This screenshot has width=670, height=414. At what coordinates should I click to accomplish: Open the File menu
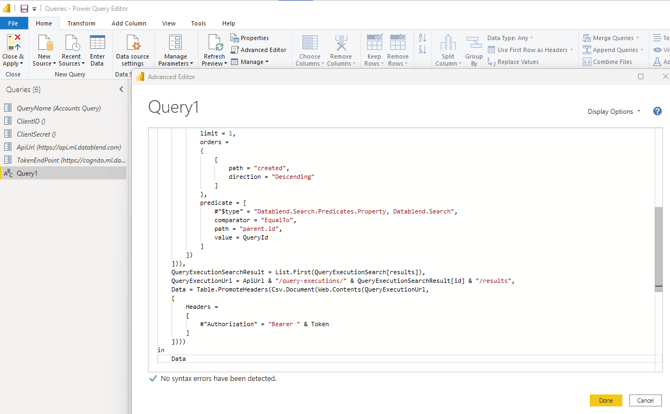[x=13, y=23]
